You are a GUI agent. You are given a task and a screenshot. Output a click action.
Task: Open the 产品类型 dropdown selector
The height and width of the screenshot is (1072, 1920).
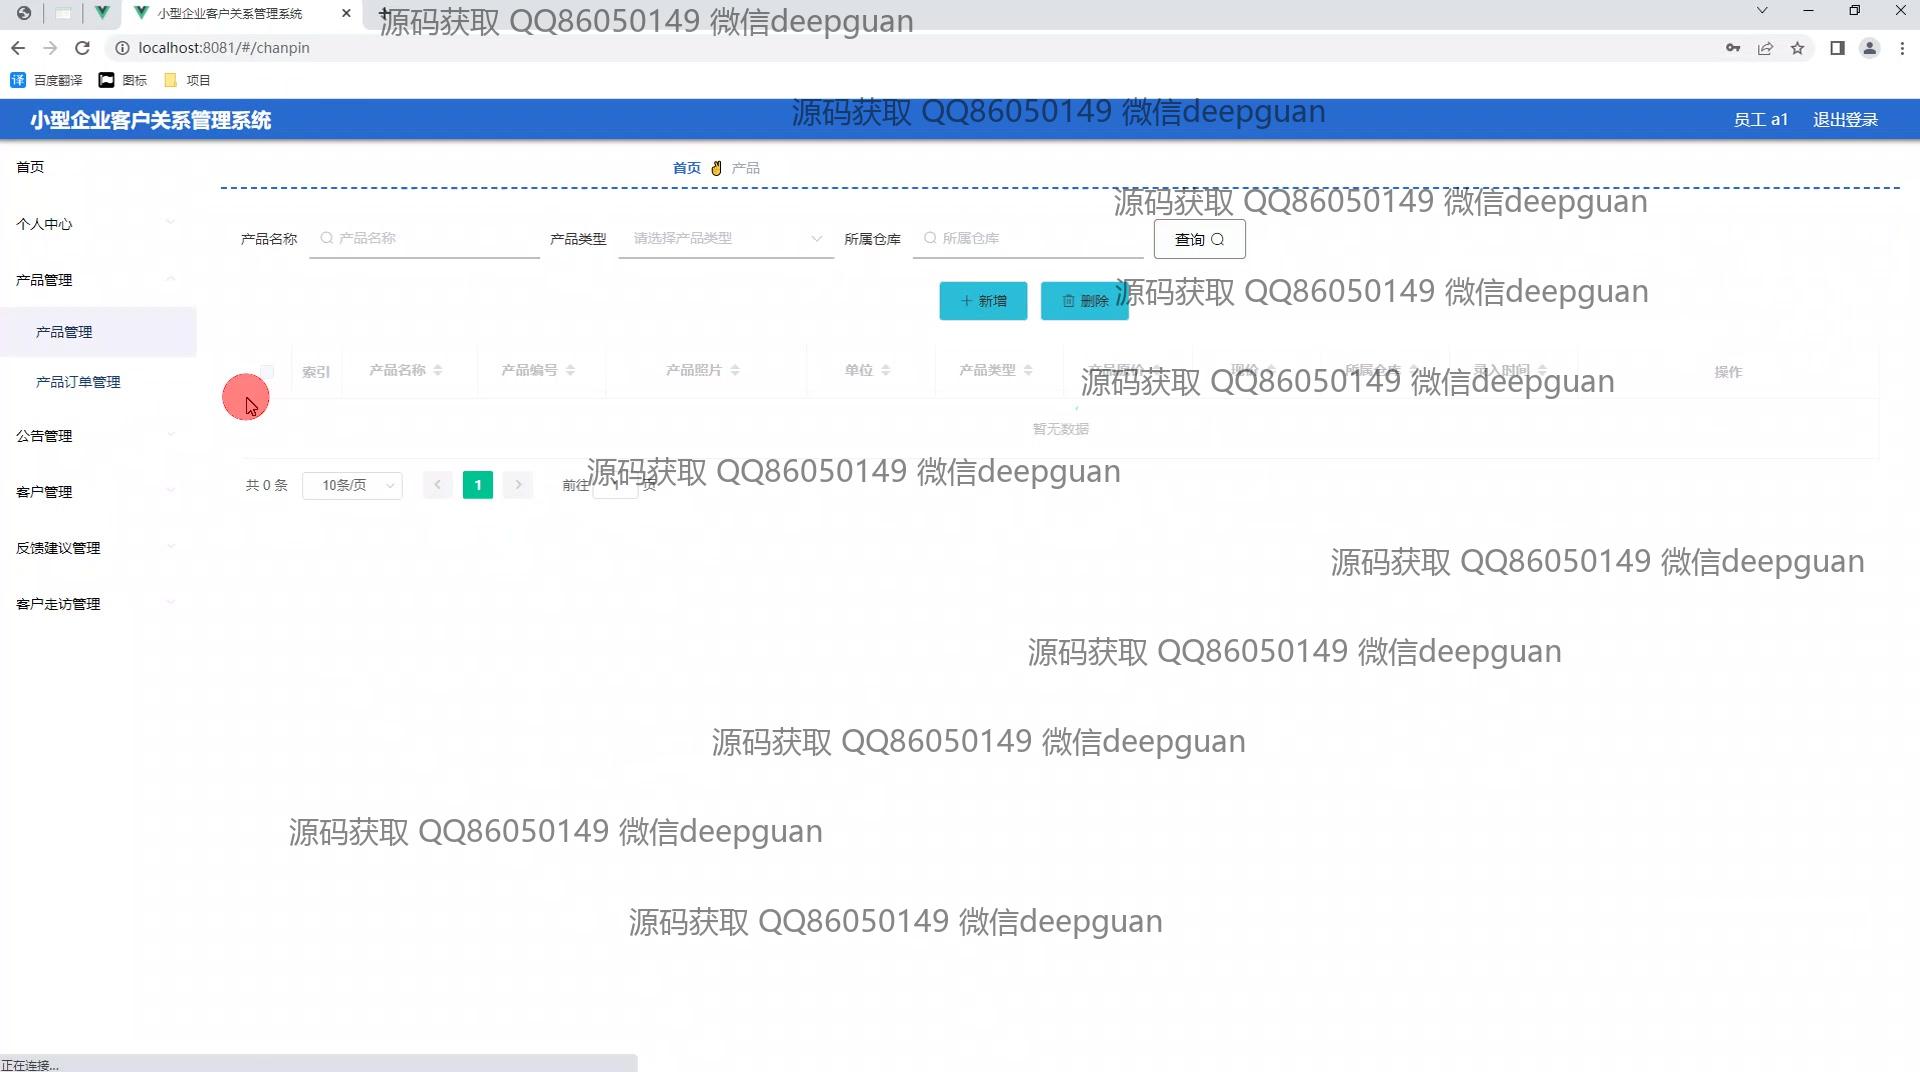click(726, 238)
